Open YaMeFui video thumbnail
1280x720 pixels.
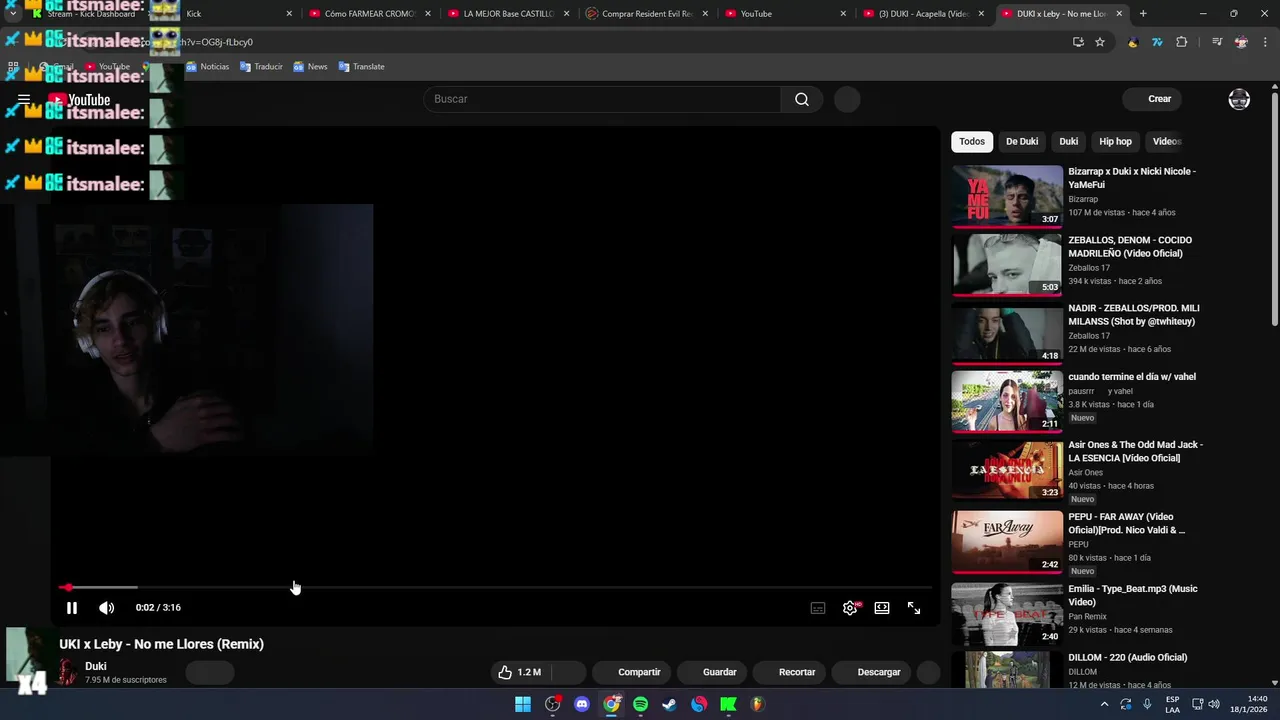pyautogui.click(x=1007, y=196)
